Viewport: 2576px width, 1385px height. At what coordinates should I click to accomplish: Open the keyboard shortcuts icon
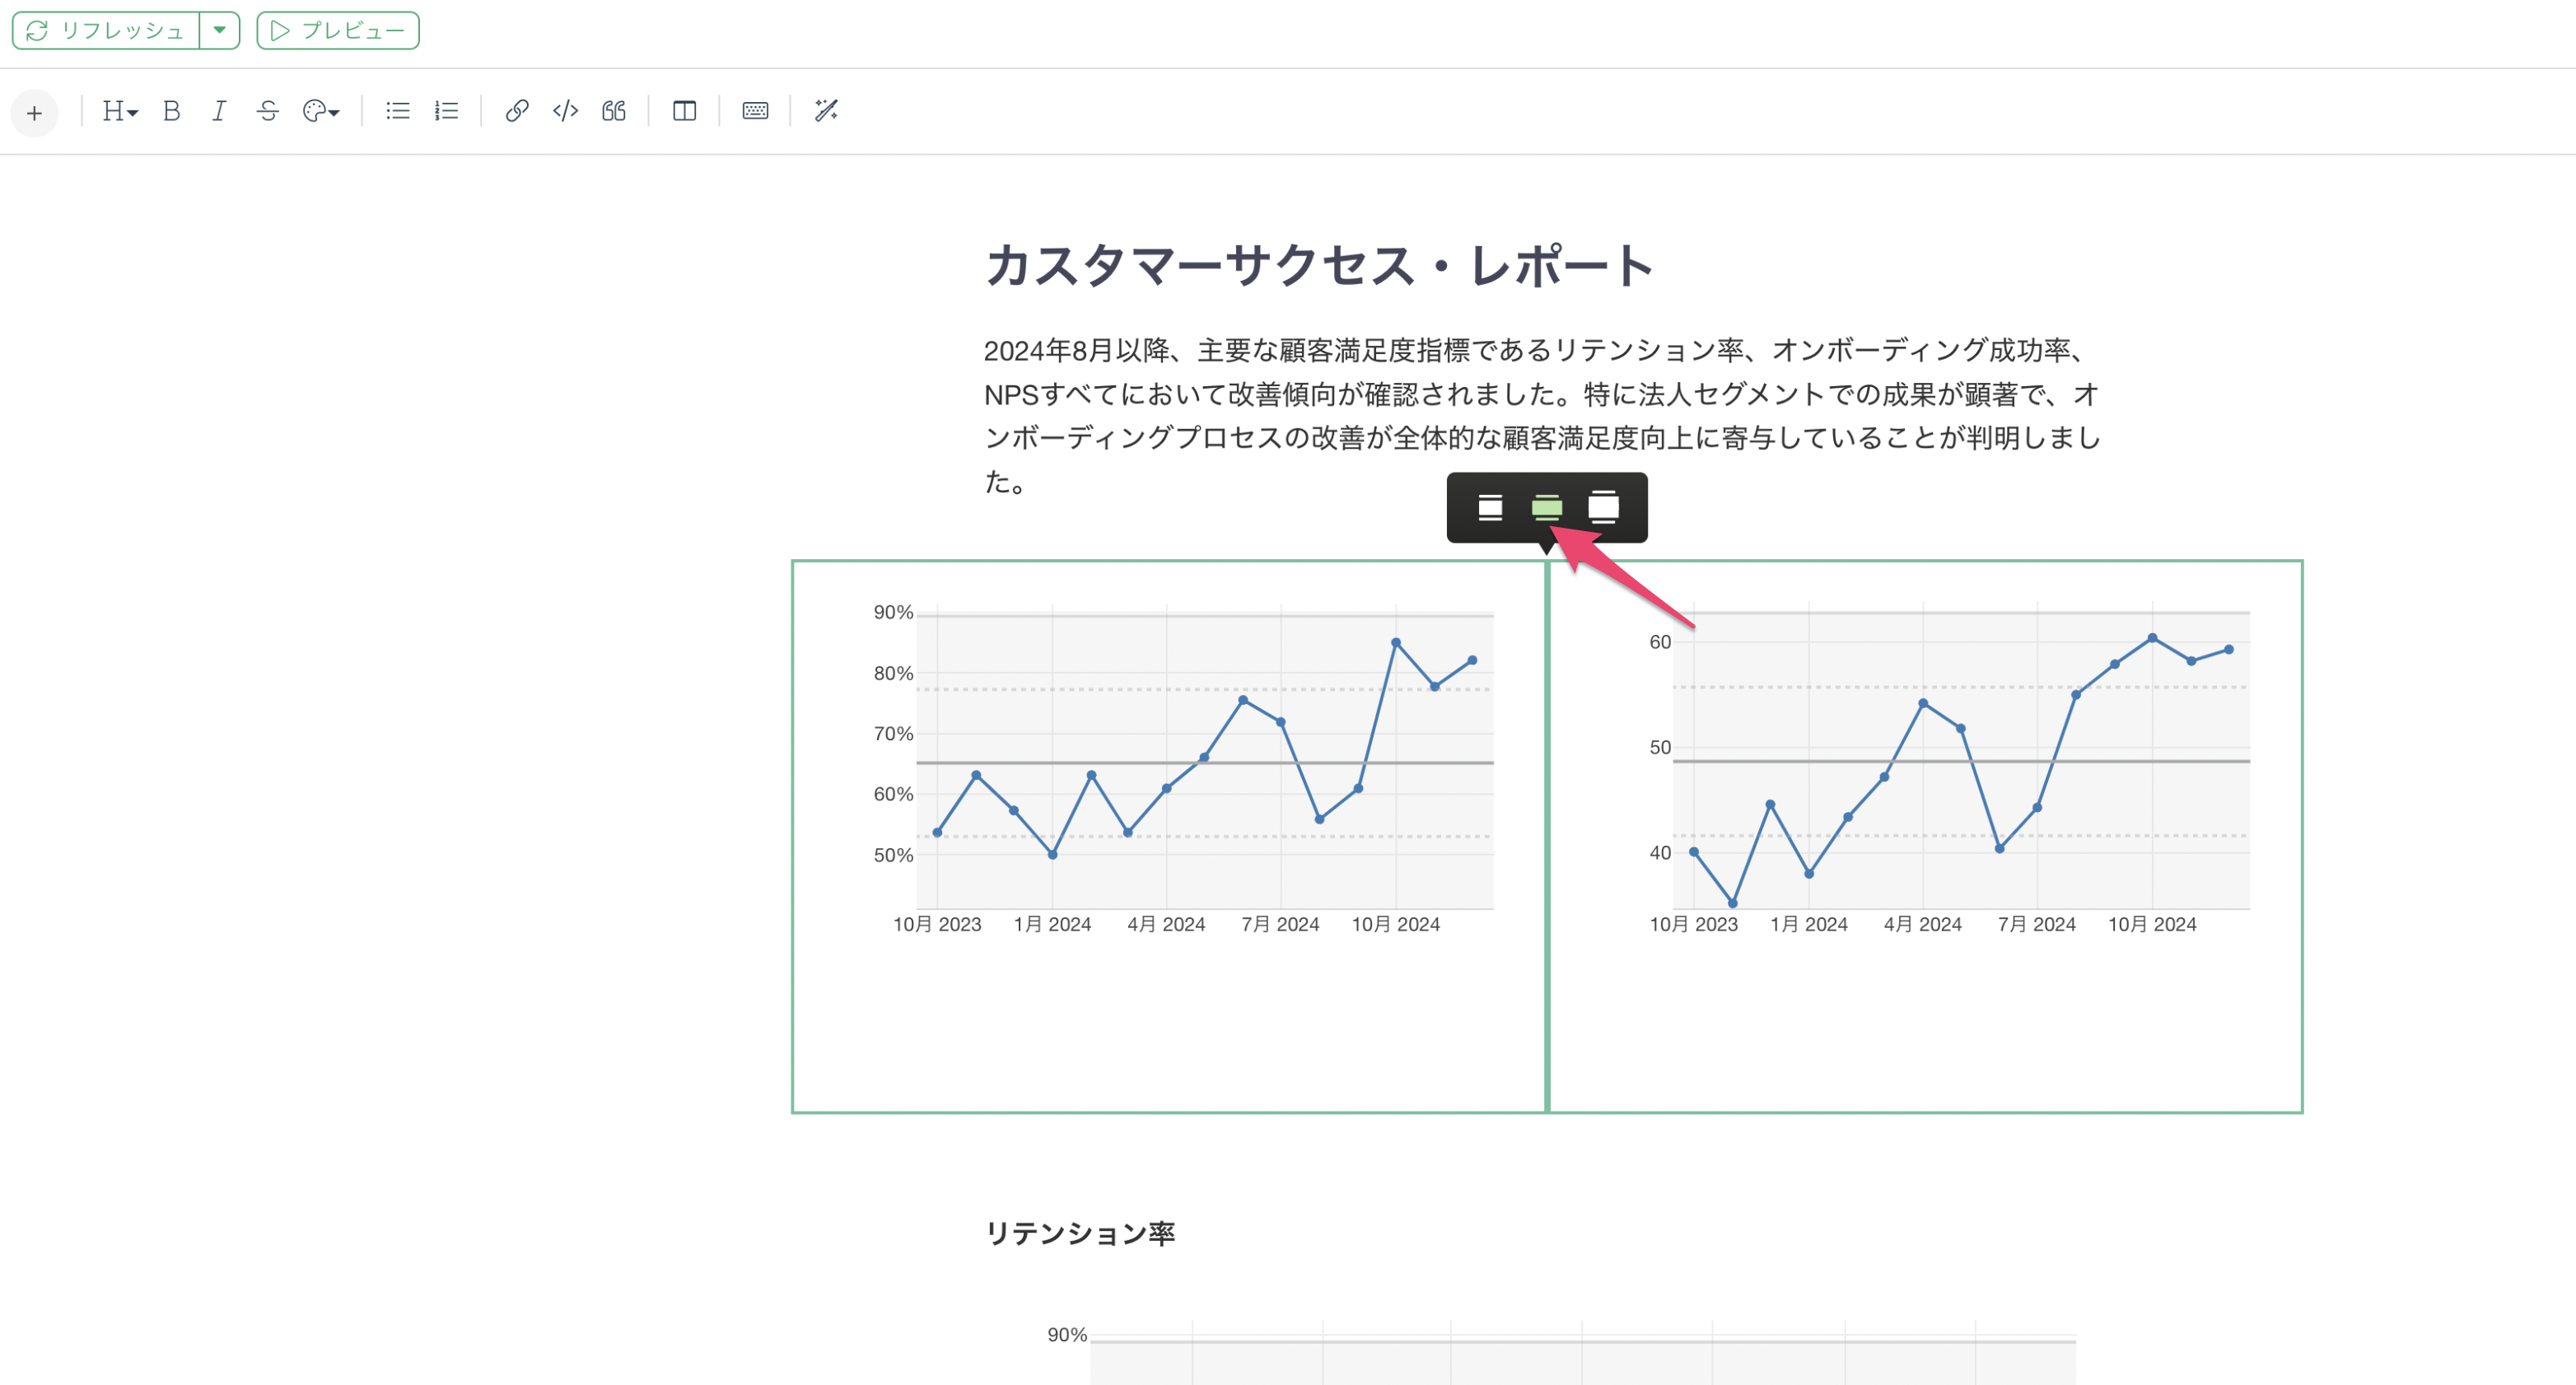click(755, 111)
